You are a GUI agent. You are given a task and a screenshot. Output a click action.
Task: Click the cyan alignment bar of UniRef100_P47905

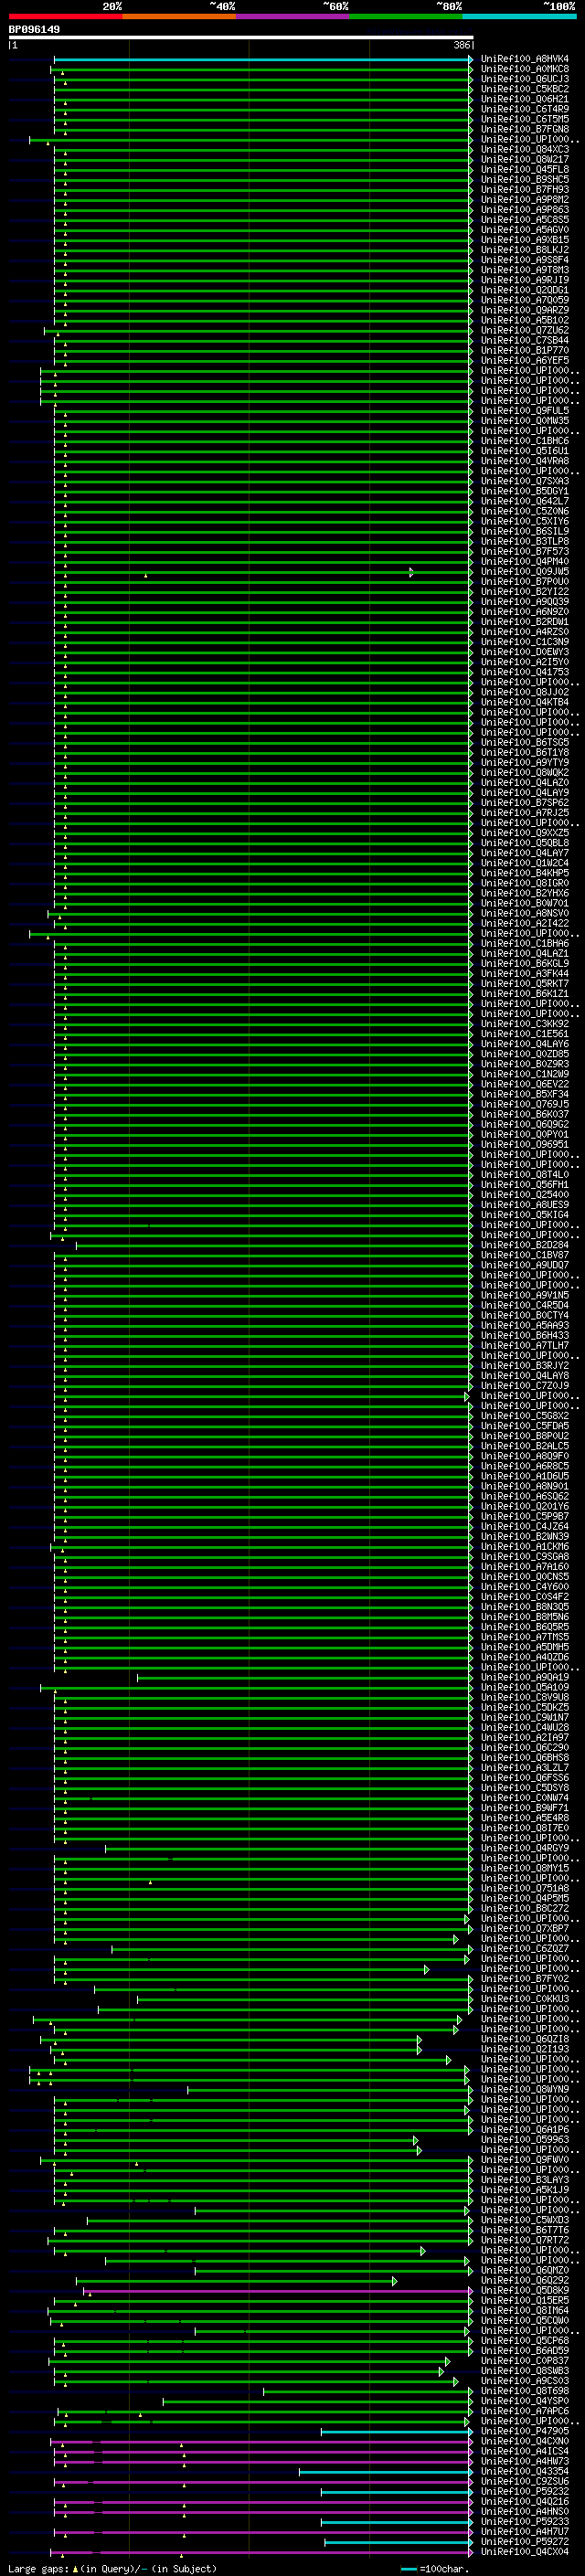click(396, 2431)
